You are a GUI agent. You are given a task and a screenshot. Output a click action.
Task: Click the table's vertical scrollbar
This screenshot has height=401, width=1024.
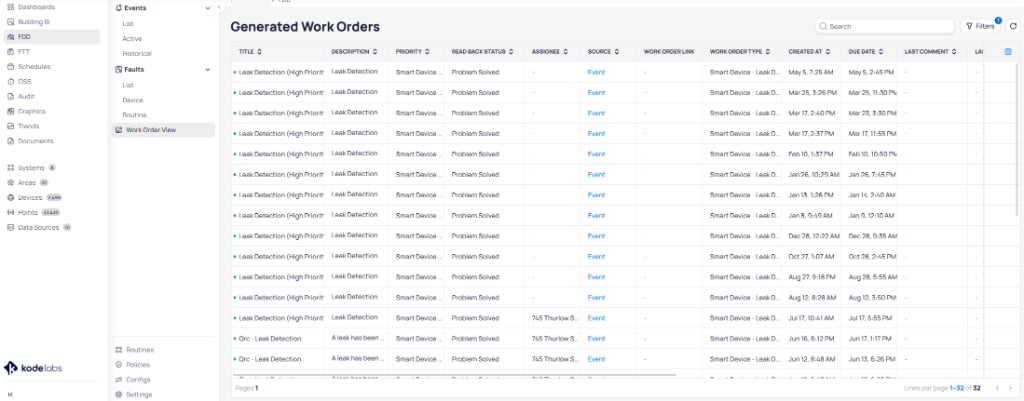[x=1017, y=140]
